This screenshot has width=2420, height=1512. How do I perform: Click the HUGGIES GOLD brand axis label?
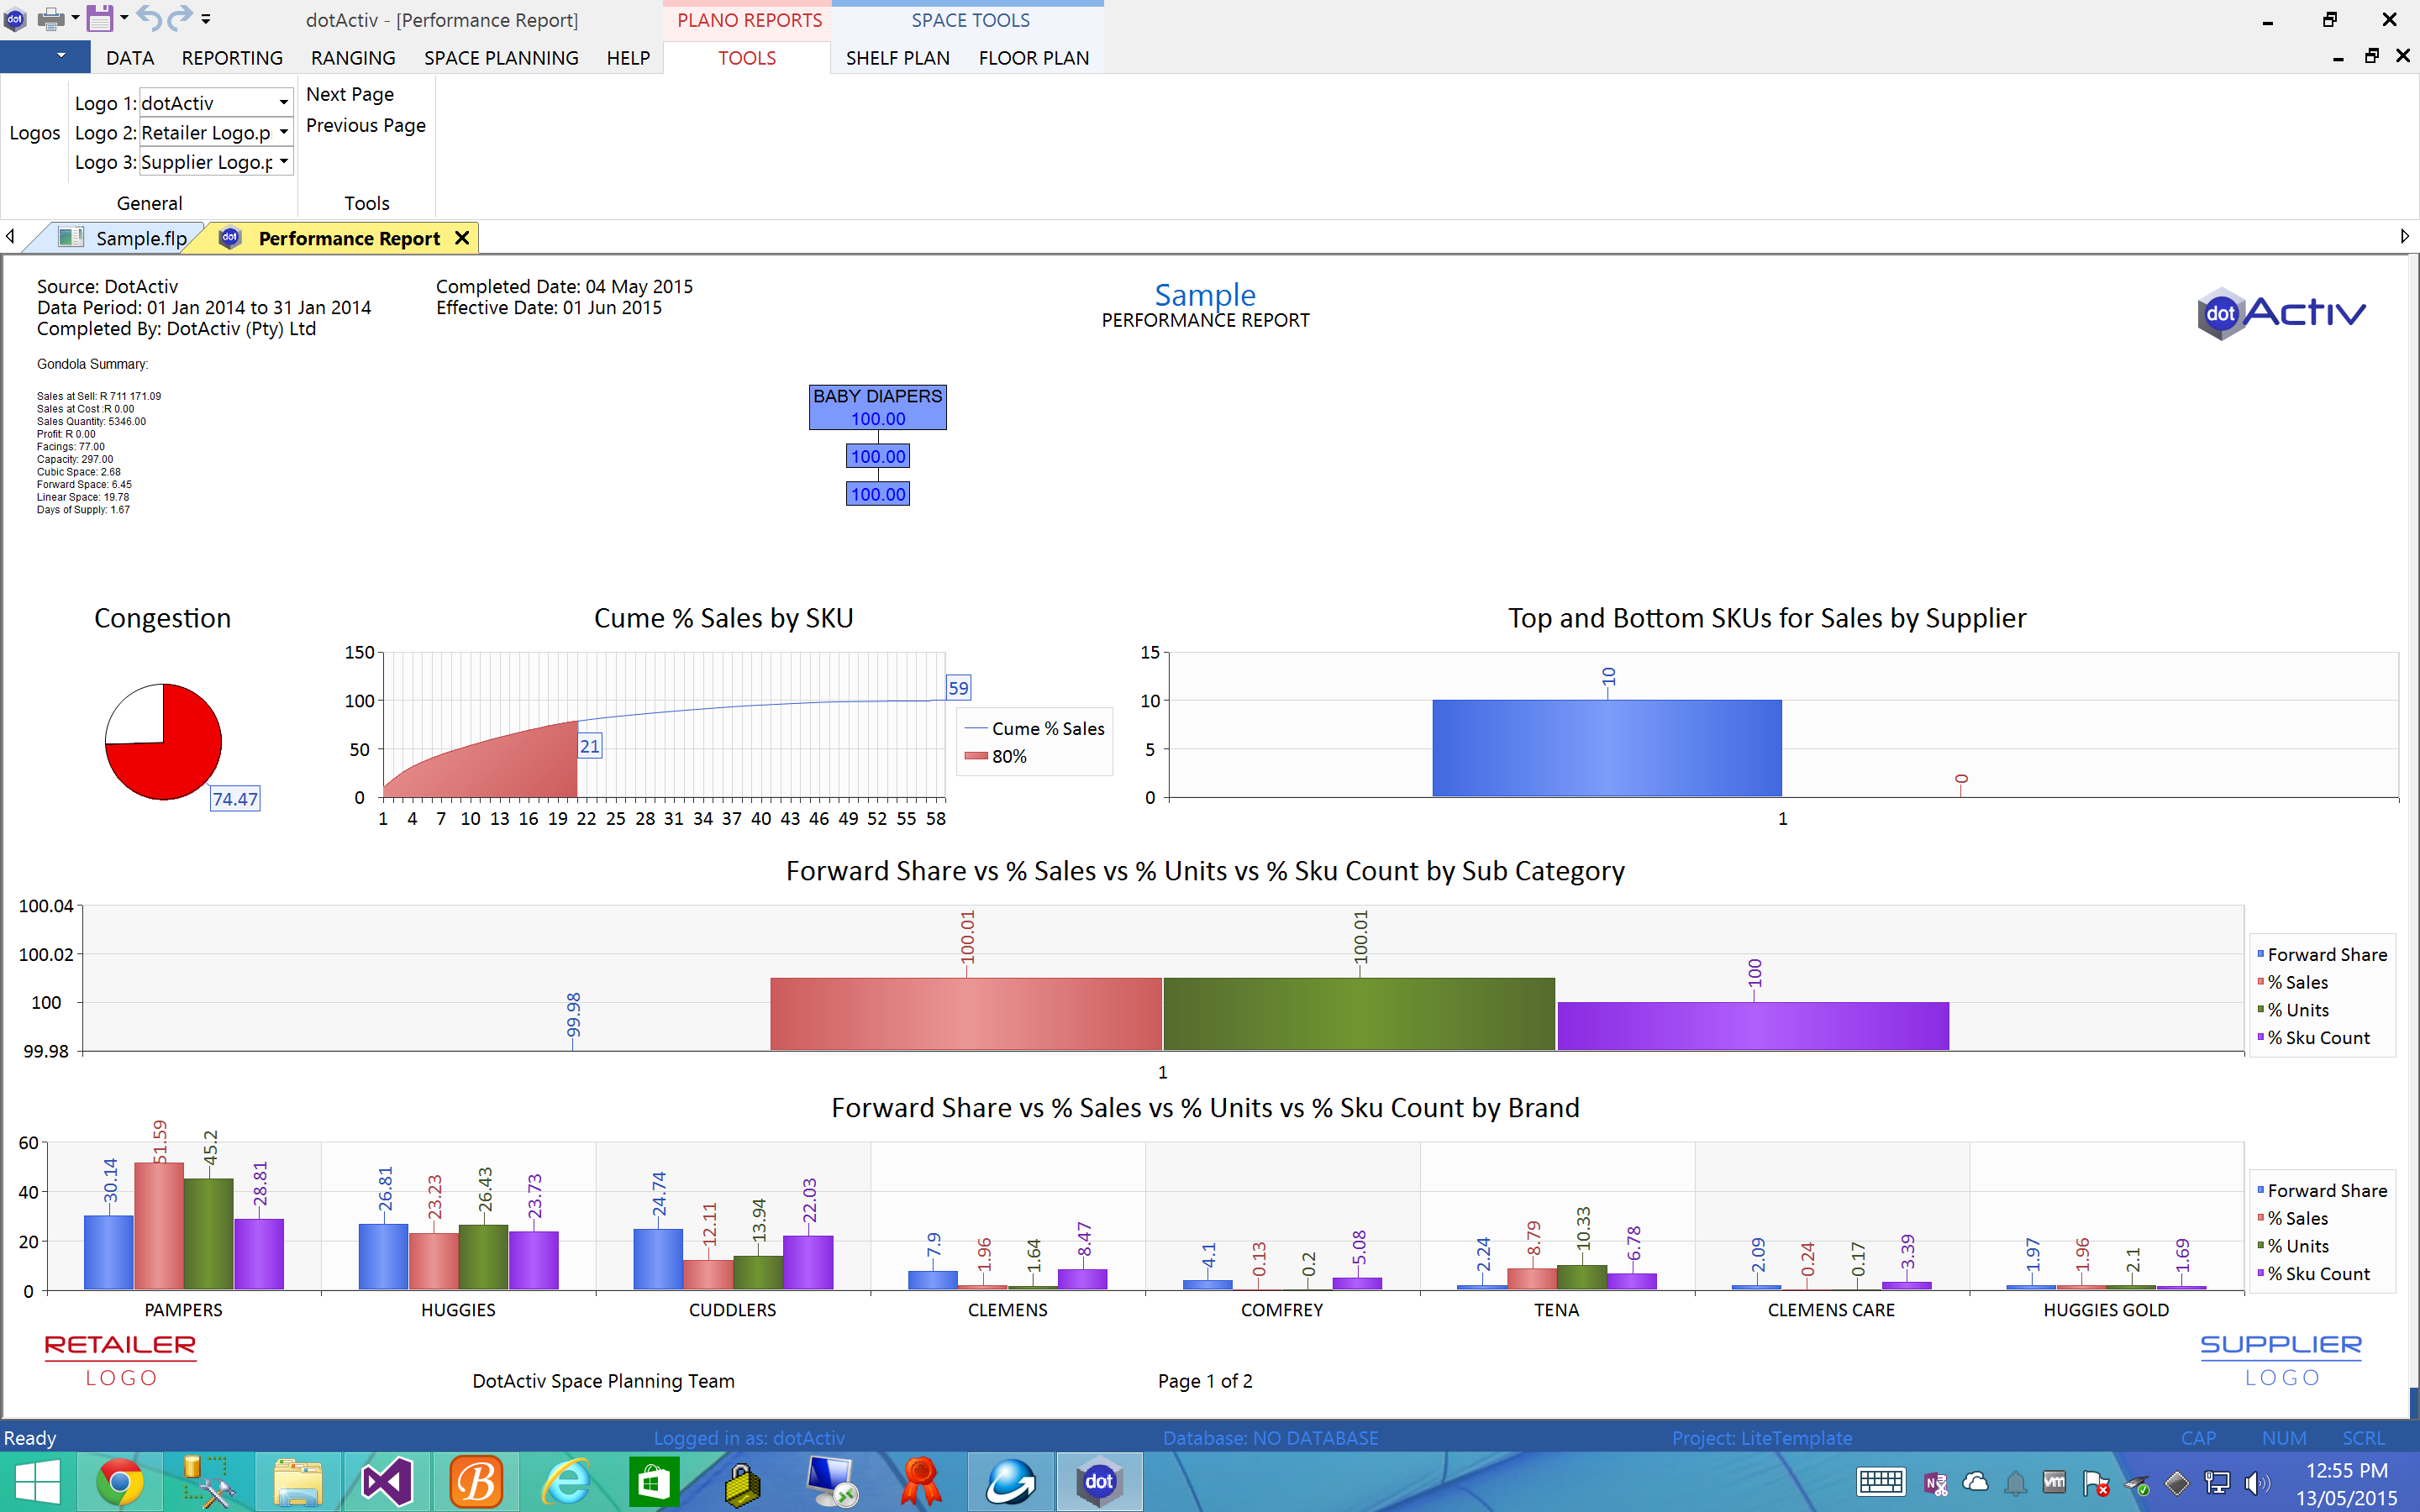pos(2106,1310)
